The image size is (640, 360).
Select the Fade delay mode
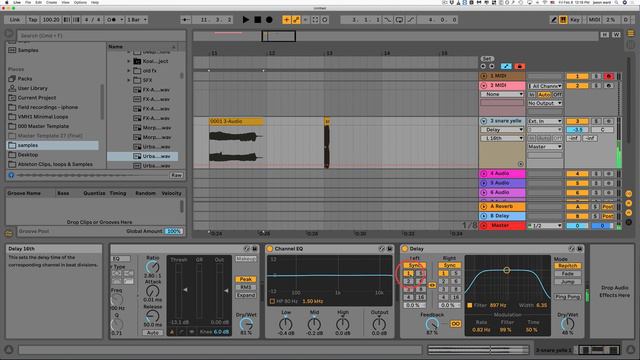[x=568, y=274]
